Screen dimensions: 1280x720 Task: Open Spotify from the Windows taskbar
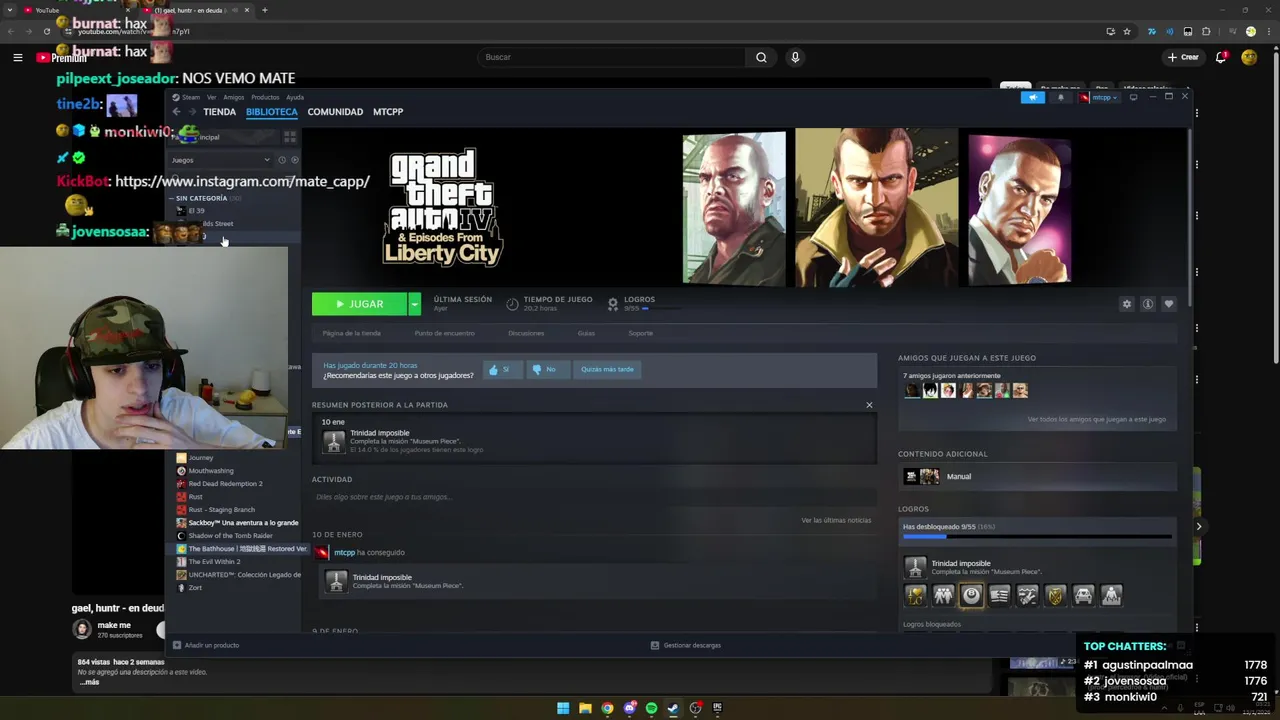(652, 708)
